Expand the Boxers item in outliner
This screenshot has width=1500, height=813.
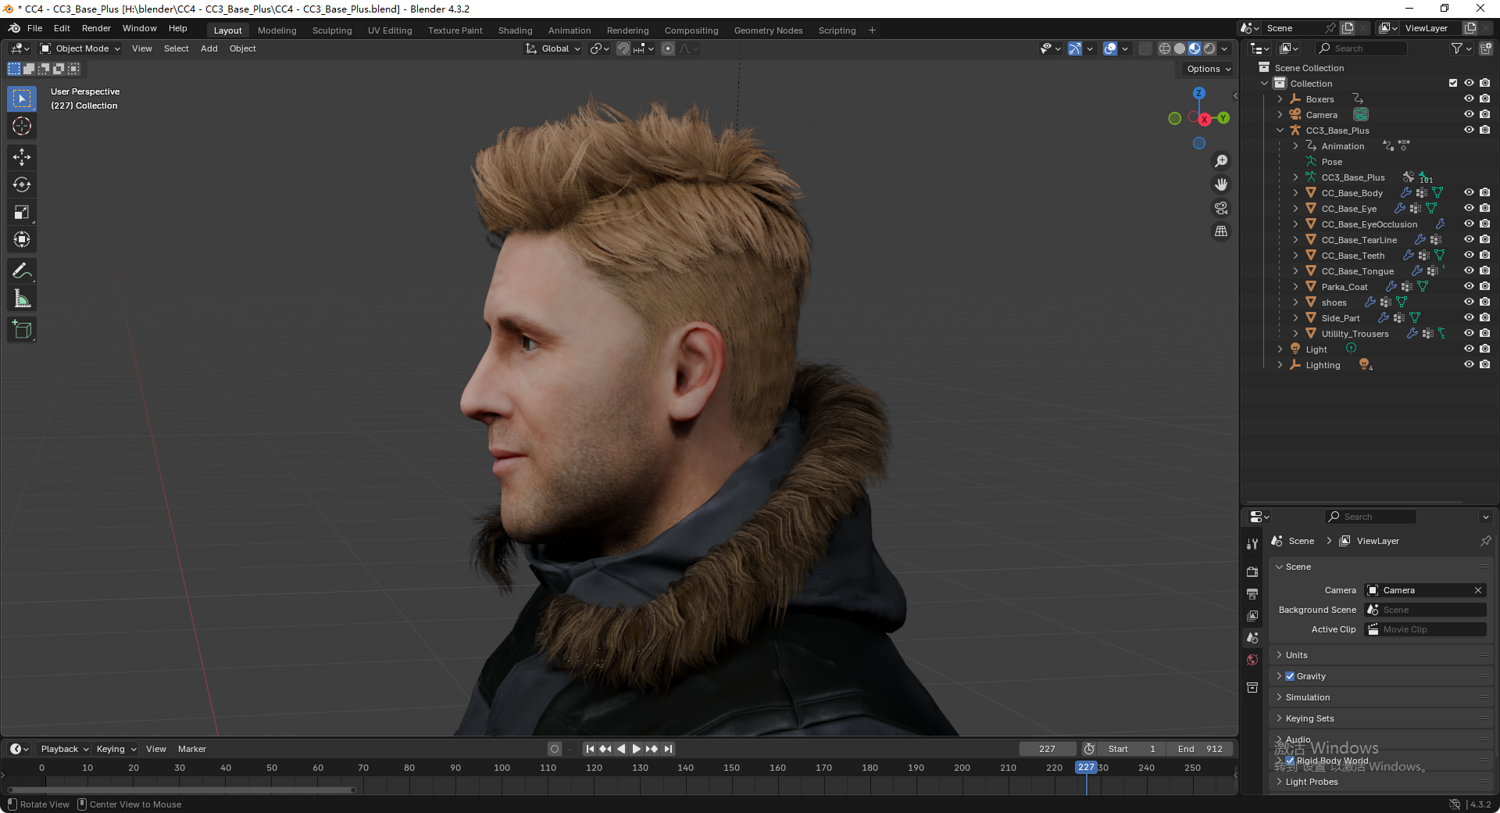point(1280,100)
